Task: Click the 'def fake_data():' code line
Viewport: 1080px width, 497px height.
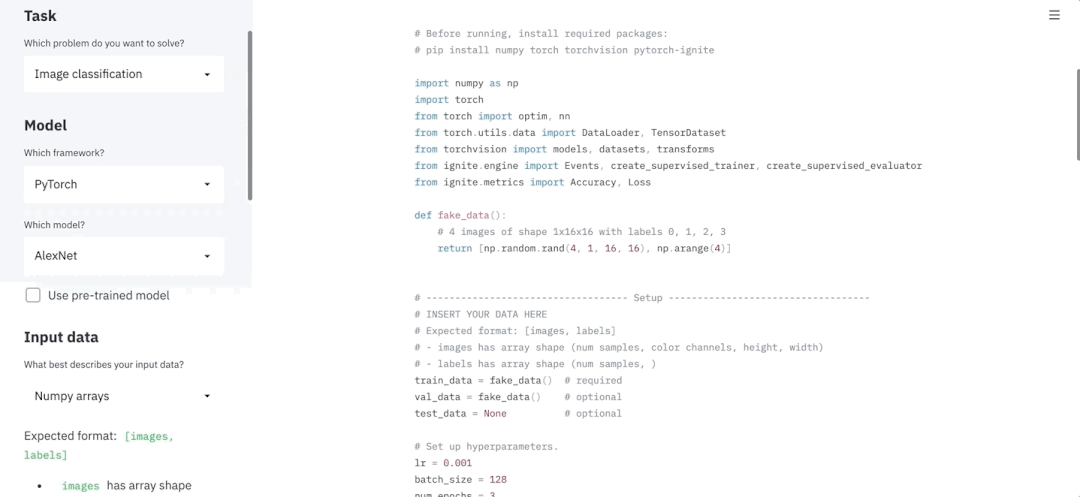Action: [x=460, y=215]
